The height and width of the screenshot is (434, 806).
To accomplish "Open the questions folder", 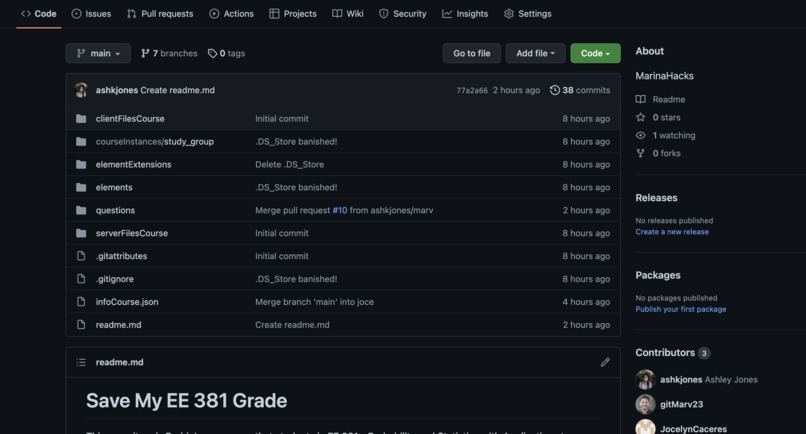I will [x=115, y=210].
